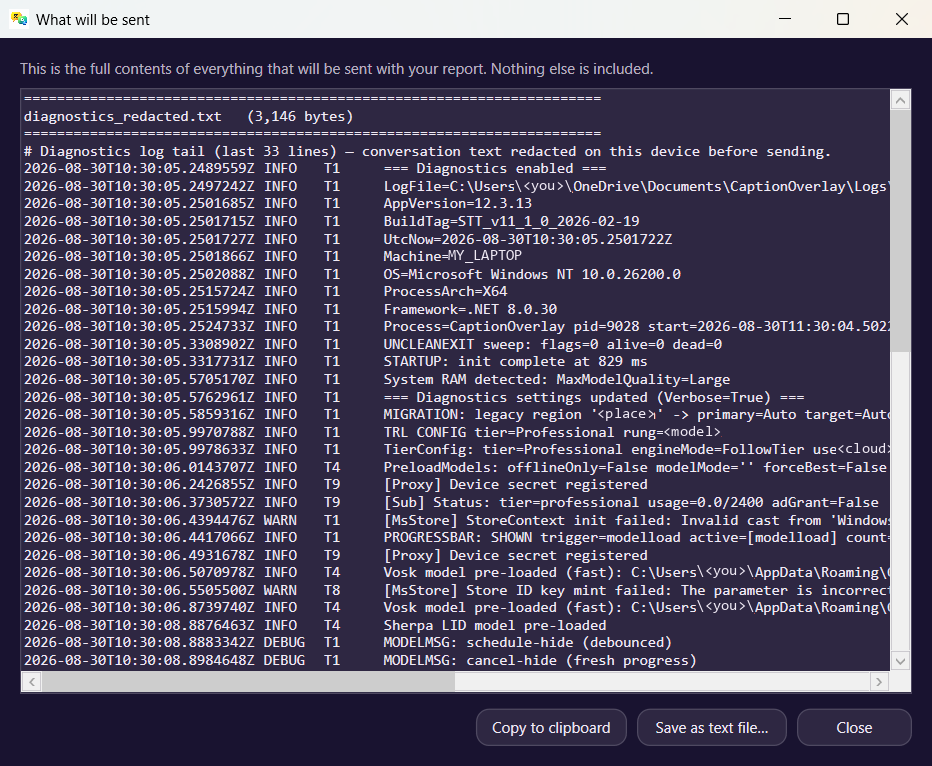Viewport: 932px width, 766px height.
Task: Click the '=== Diagnostics enabled ===' line
Action: [315, 169]
